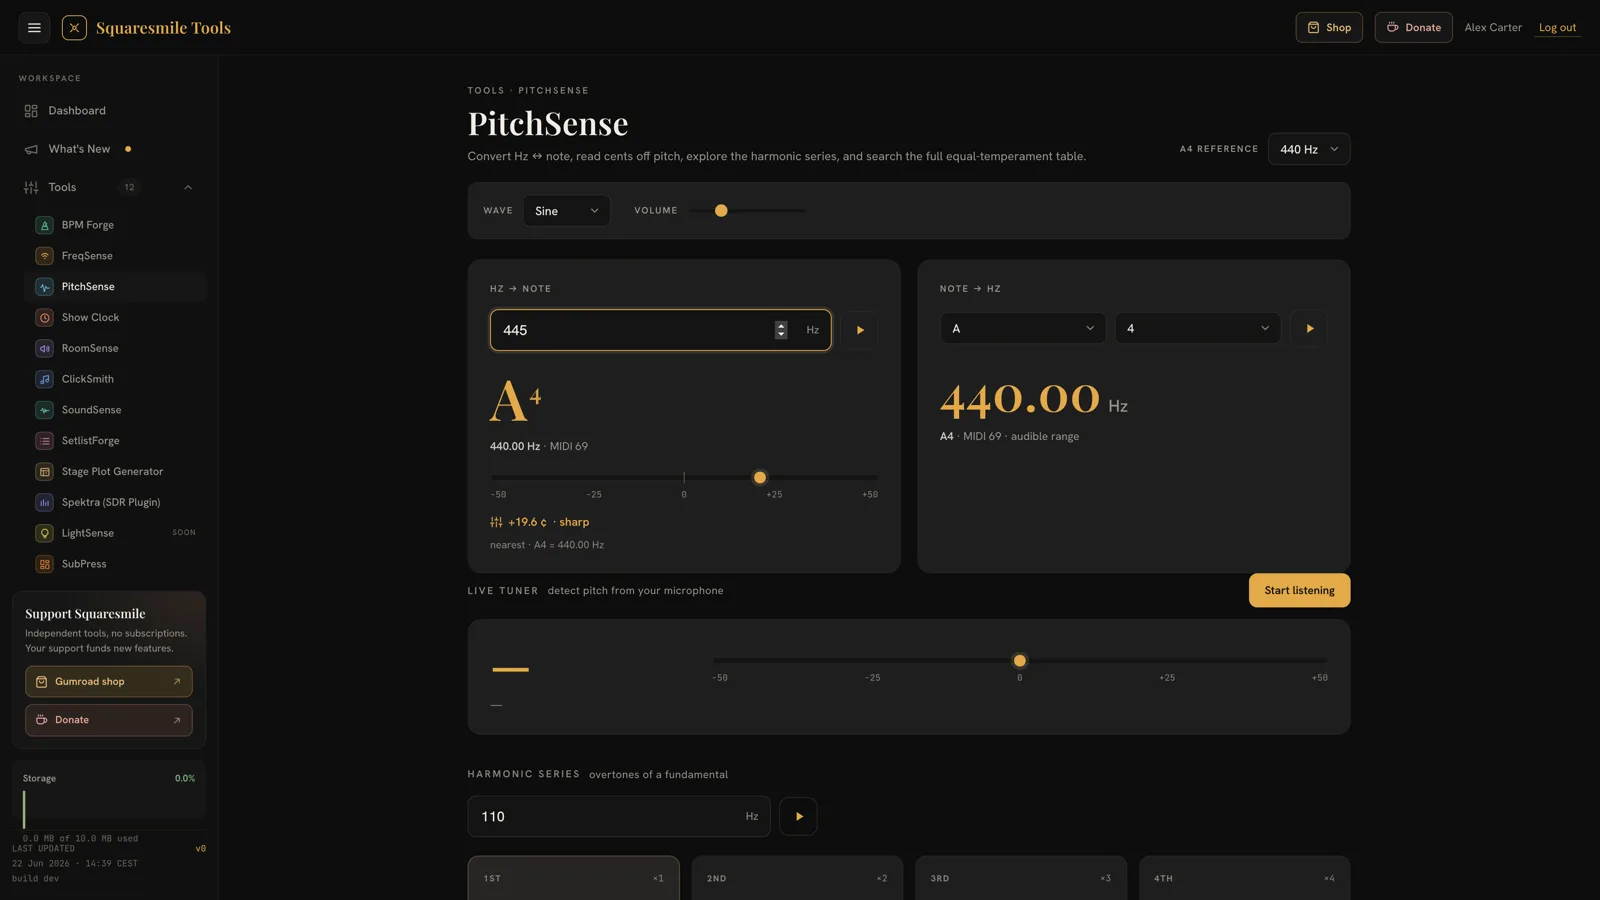The image size is (1600, 900).
Task: Click the 110 Hz harmonic input field
Action: pos(619,816)
